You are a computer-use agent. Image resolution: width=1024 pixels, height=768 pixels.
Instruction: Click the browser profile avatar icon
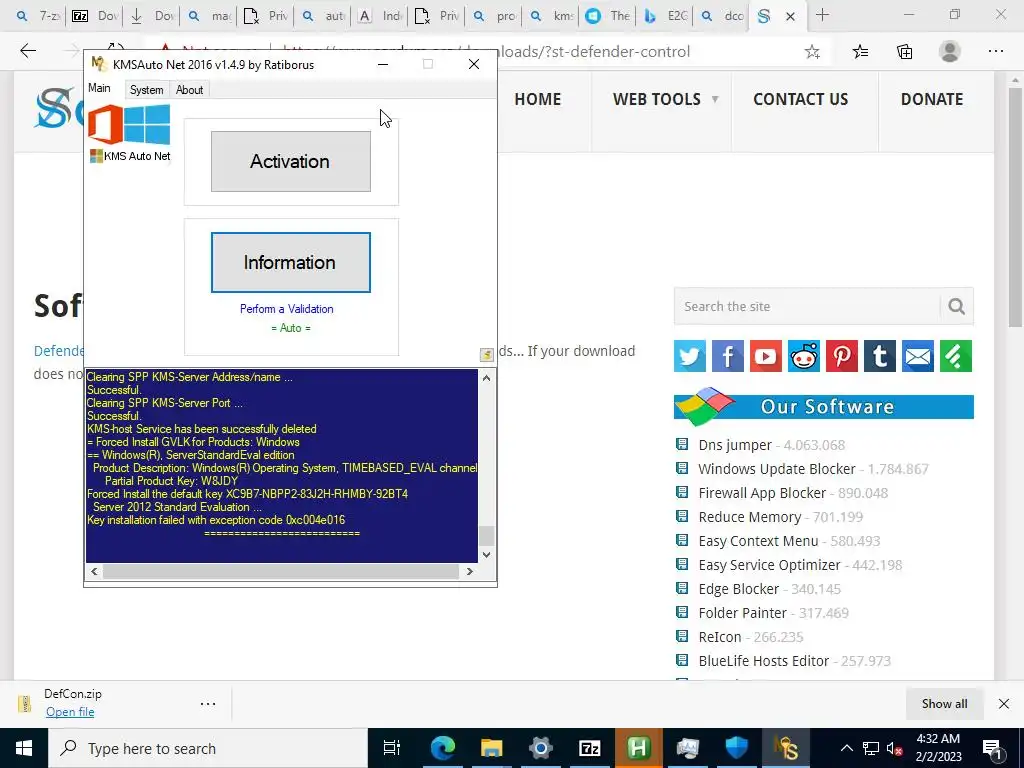pyautogui.click(x=950, y=51)
